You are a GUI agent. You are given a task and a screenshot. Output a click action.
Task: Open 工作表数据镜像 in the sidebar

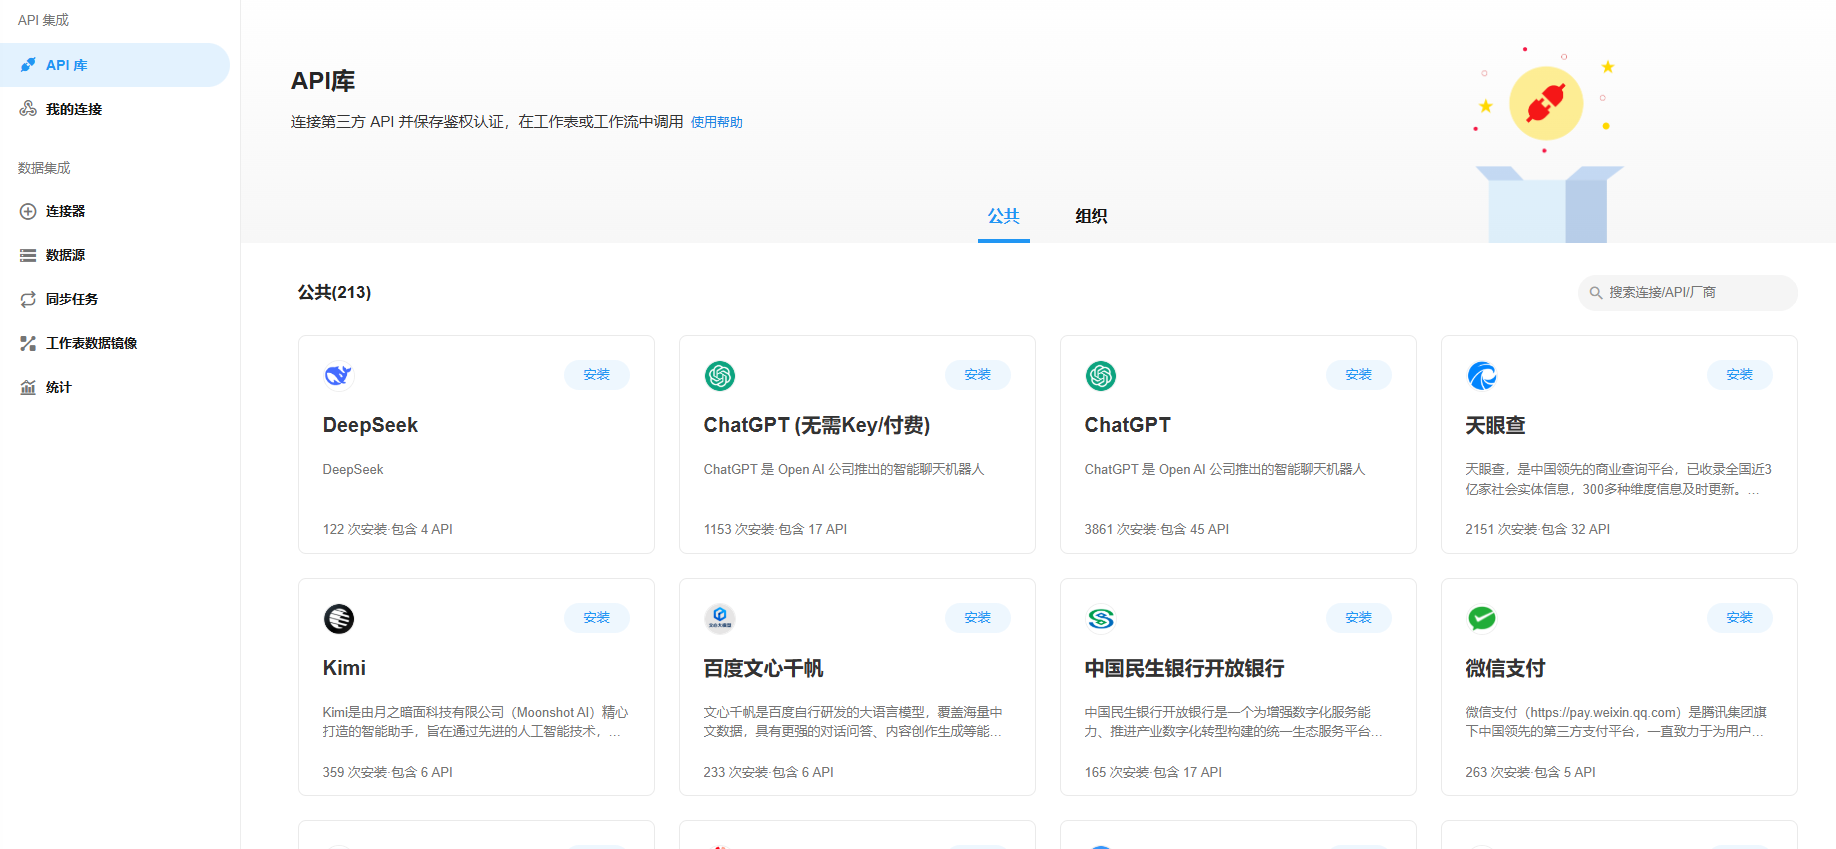click(x=91, y=343)
